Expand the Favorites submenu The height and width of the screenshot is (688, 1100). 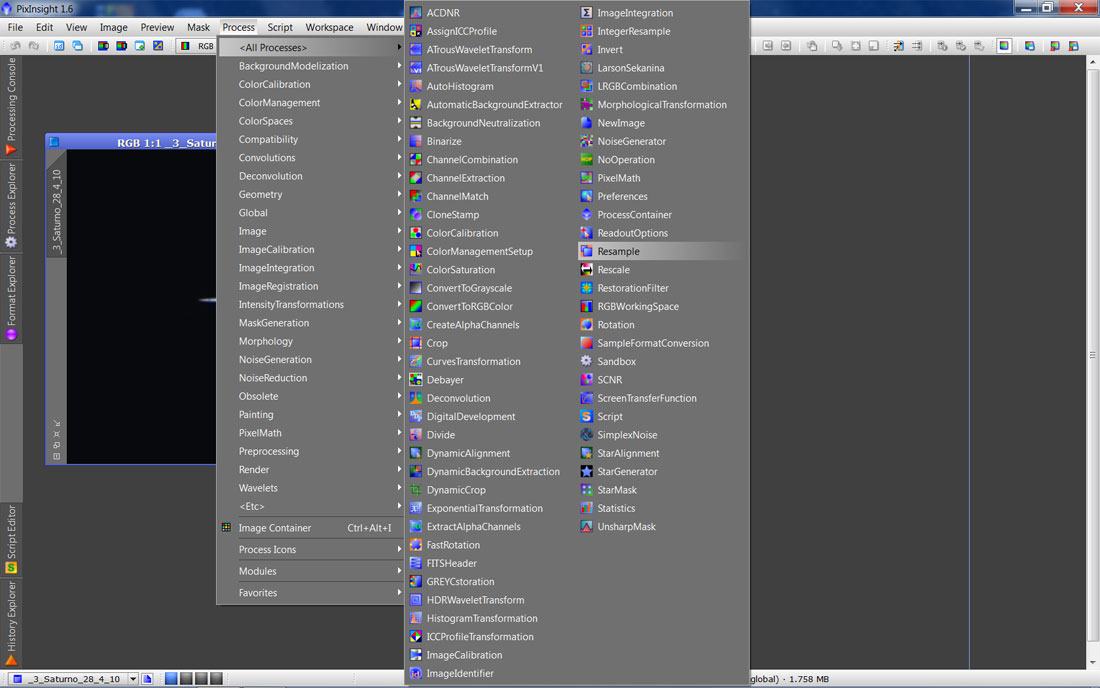coord(311,593)
